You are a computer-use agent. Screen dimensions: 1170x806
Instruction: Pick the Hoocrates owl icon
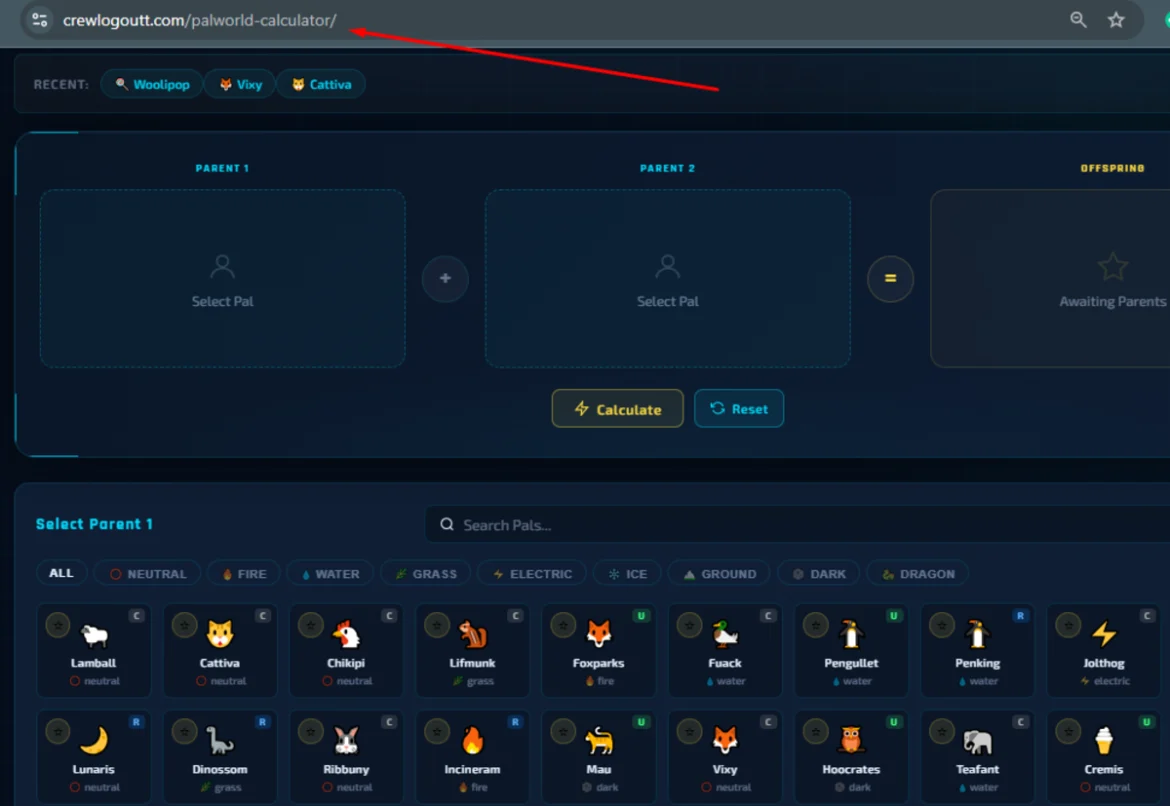(x=851, y=741)
